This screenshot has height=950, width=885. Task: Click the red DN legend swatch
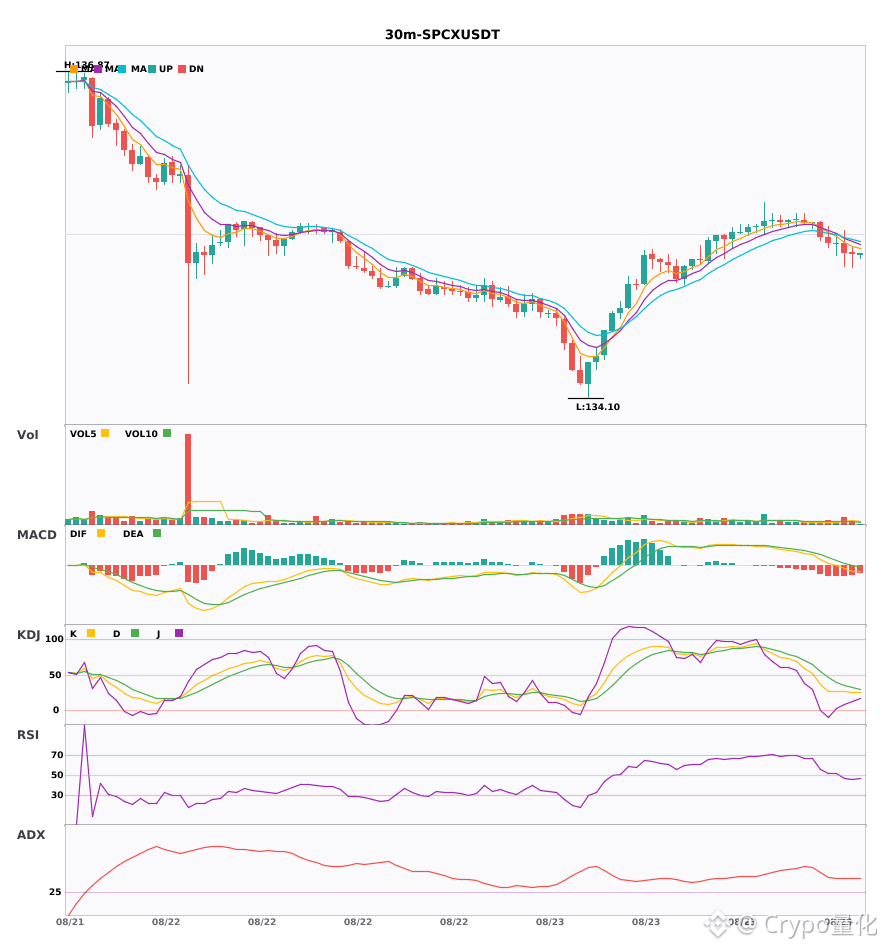(182, 69)
